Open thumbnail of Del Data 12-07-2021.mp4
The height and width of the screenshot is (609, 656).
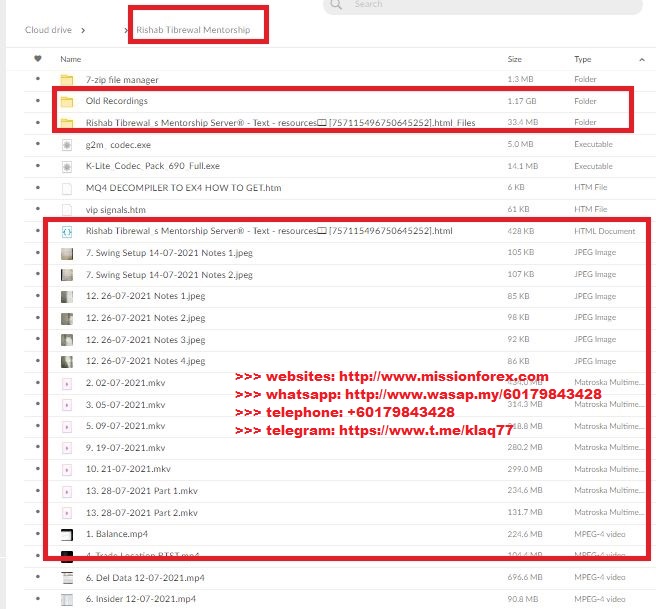coord(67,578)
